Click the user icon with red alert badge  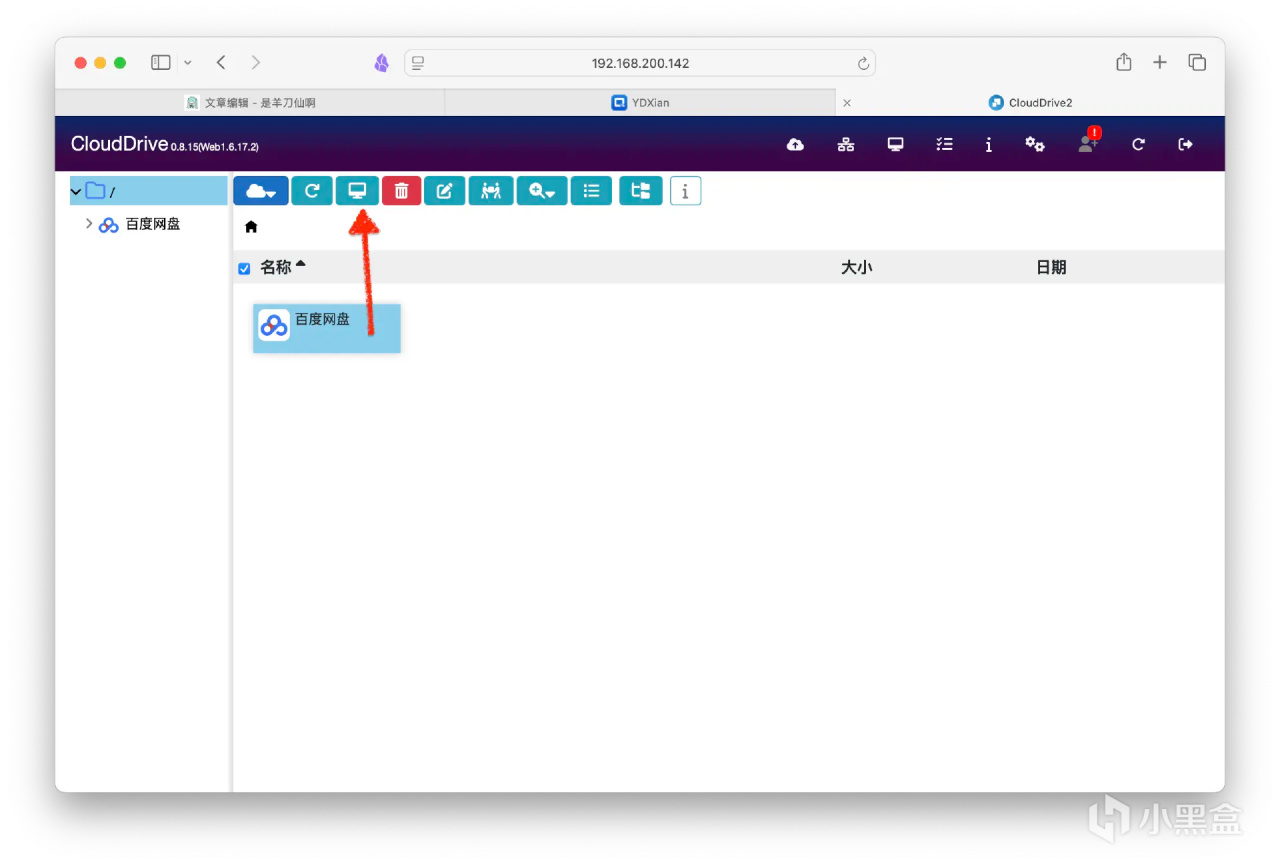tap(1088, 142)
